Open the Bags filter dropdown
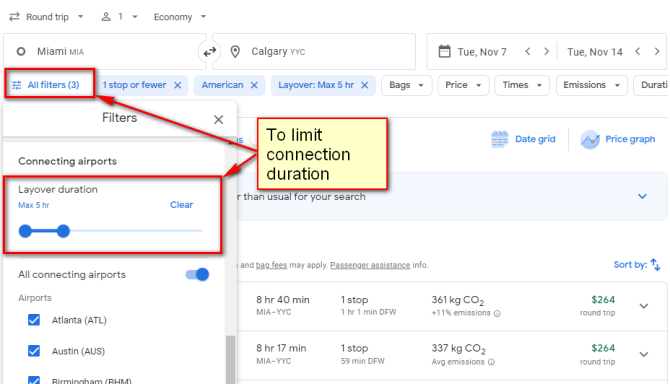 pos(406,85)
